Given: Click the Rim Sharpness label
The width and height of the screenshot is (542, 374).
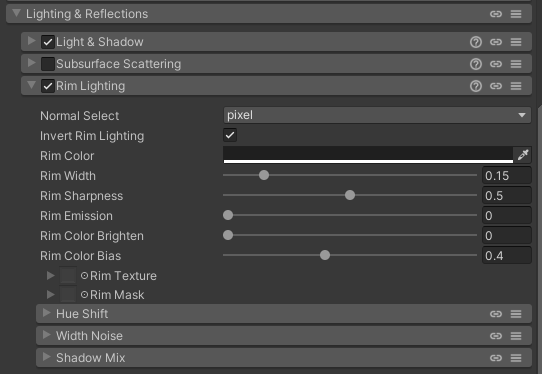Looking at the screenshot, I should pos(82,196).
